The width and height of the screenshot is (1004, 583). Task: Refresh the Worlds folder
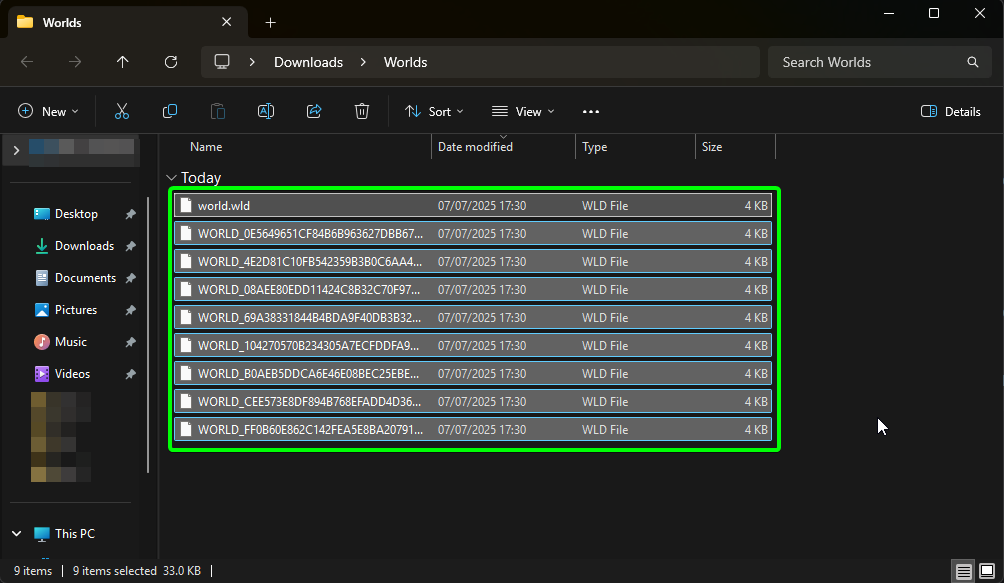tap(171, 62)
